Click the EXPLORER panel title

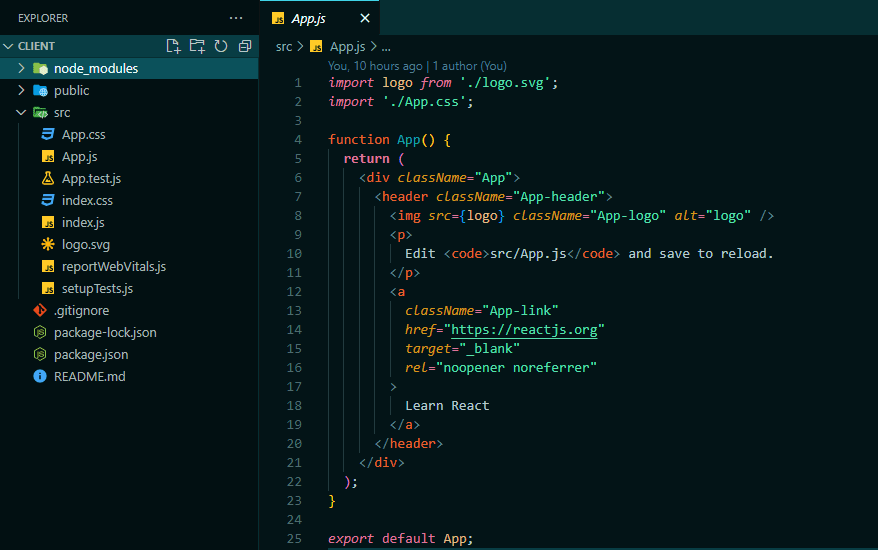pos(43,18)
